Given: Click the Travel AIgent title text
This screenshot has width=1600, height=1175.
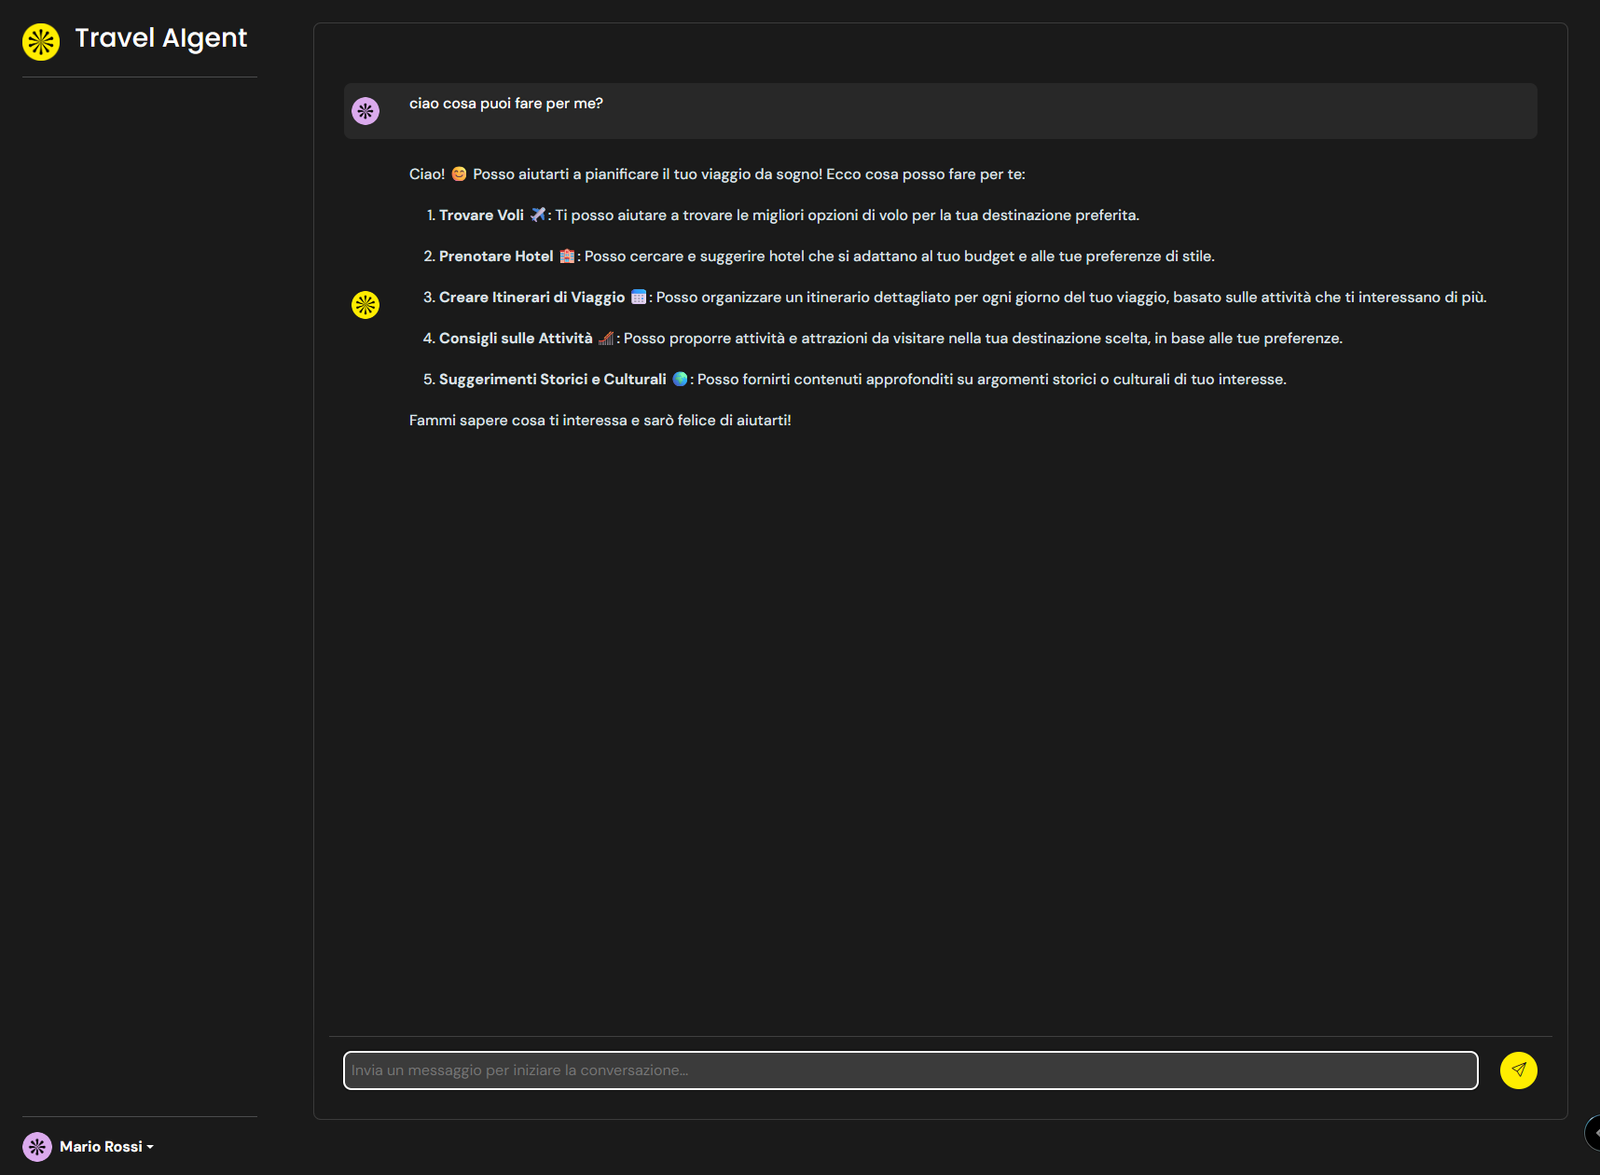Looking at the screenshot, I should 161,38.
